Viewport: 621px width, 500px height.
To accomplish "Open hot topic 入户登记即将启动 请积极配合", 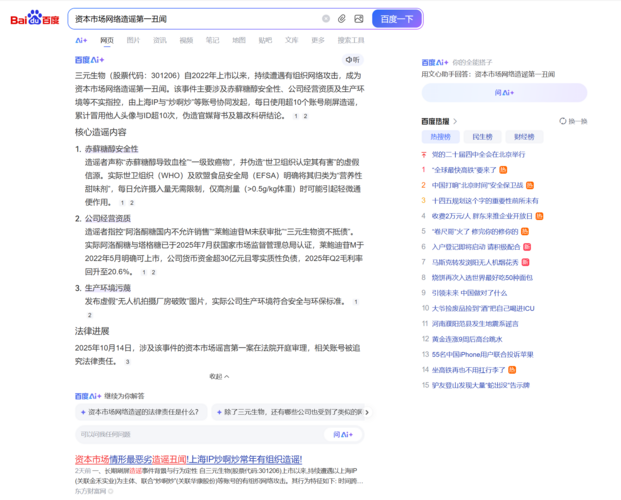I will (x=476, y=247).
